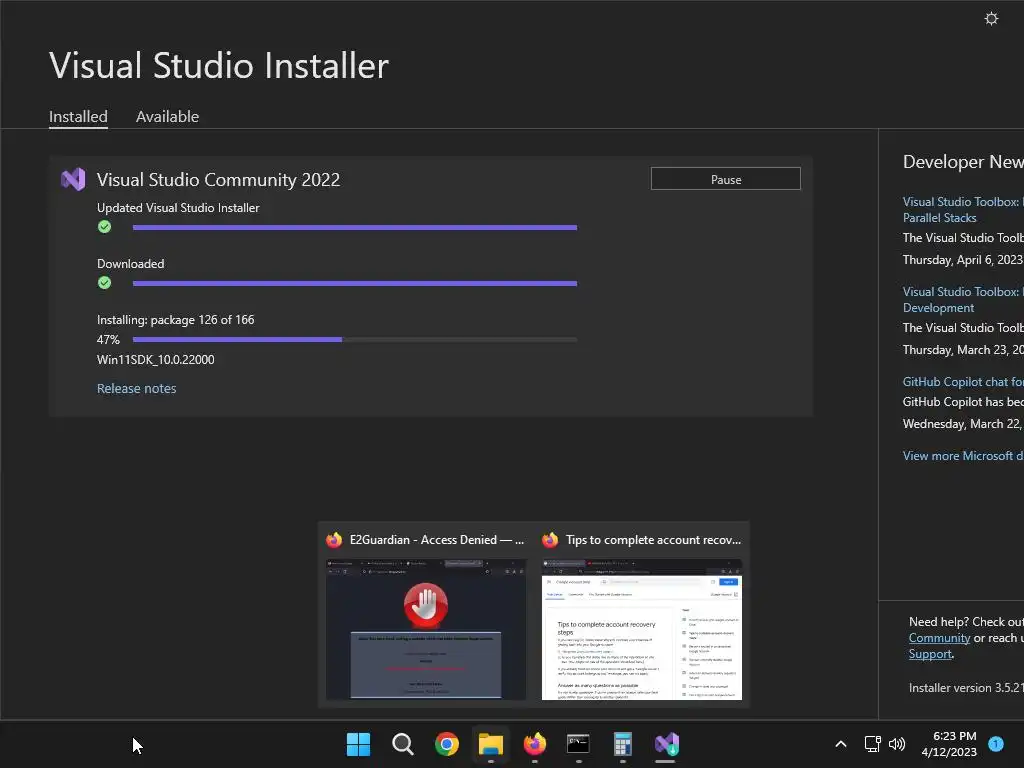
Task: Click the 47% percentage label
Action: point(108,340)
